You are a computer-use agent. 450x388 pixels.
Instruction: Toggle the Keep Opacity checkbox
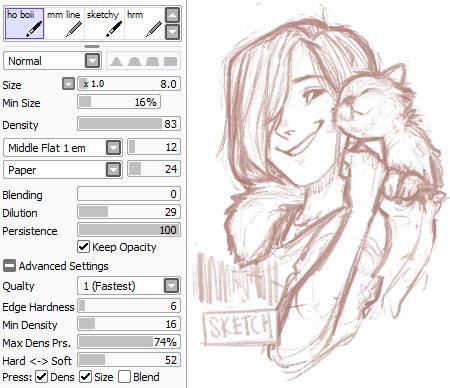83,247
